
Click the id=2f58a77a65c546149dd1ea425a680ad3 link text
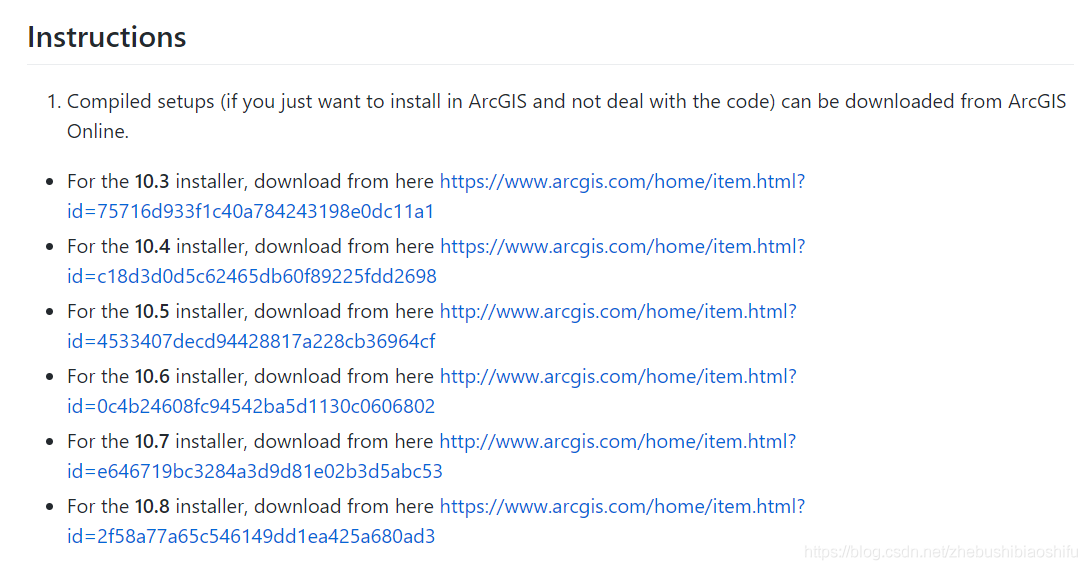251,537
